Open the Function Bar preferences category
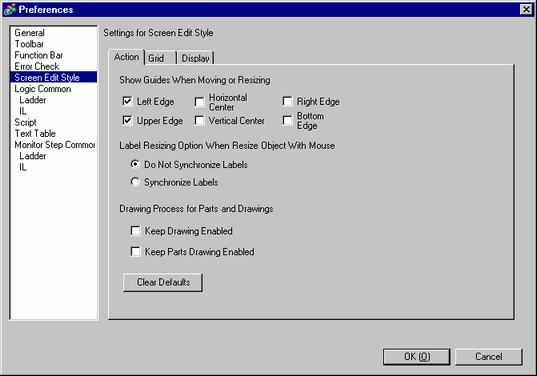This screenshot has height=376, width=537. click(39, 55)
